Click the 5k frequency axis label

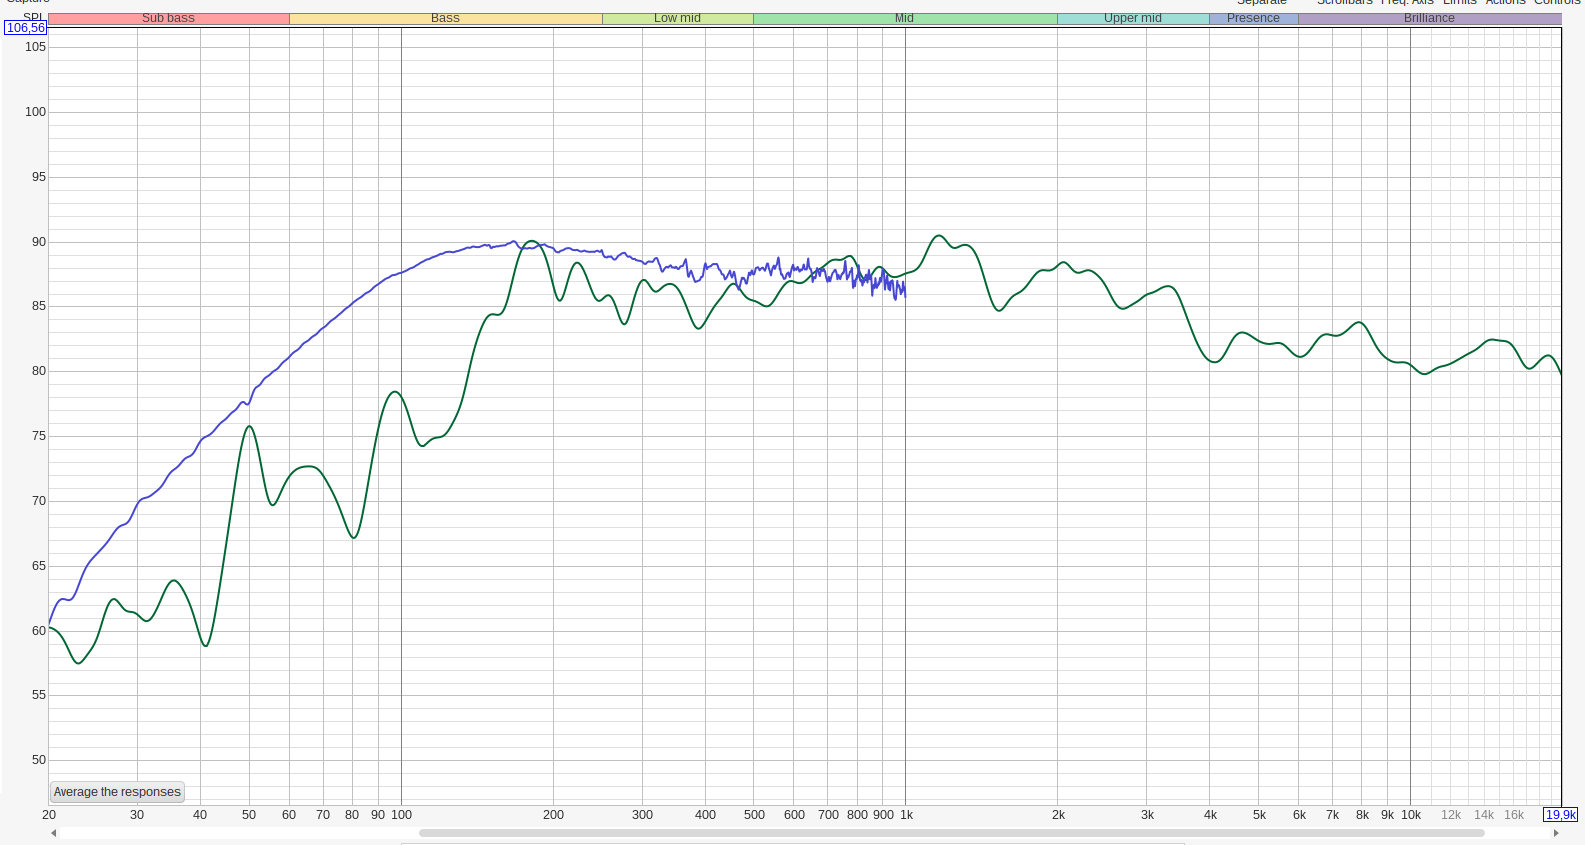pos(1259,815)
